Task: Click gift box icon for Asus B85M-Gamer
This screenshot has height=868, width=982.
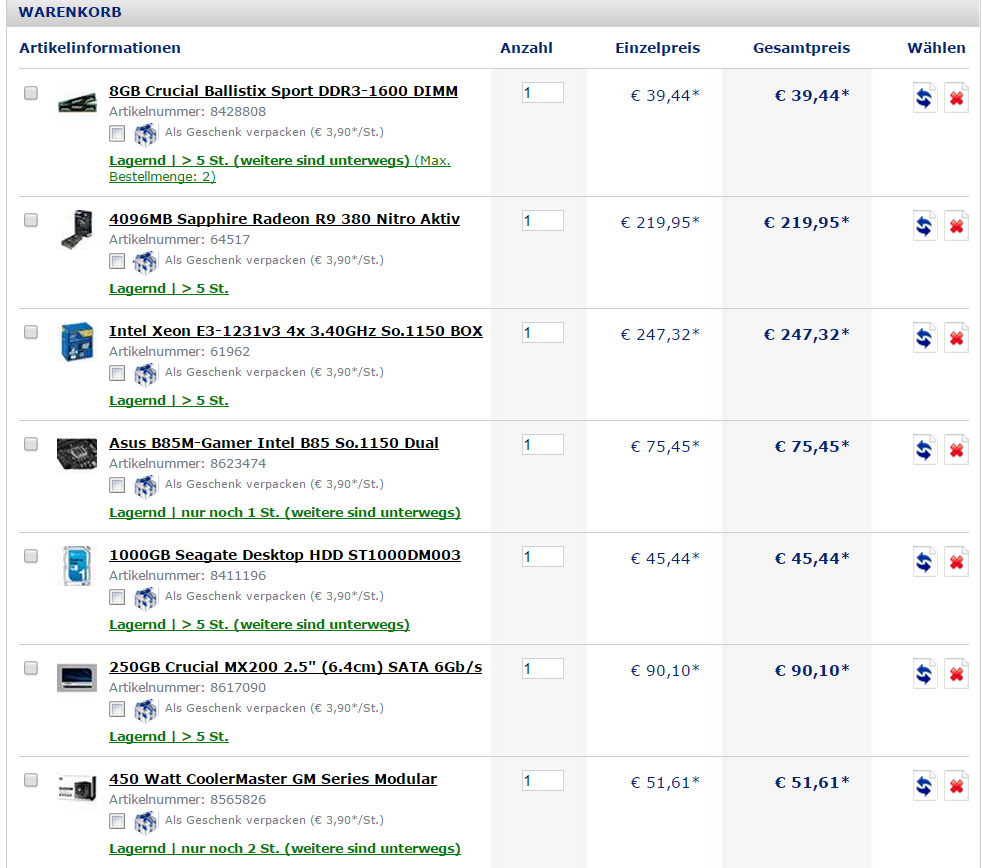Action: [x=145, y=486]
